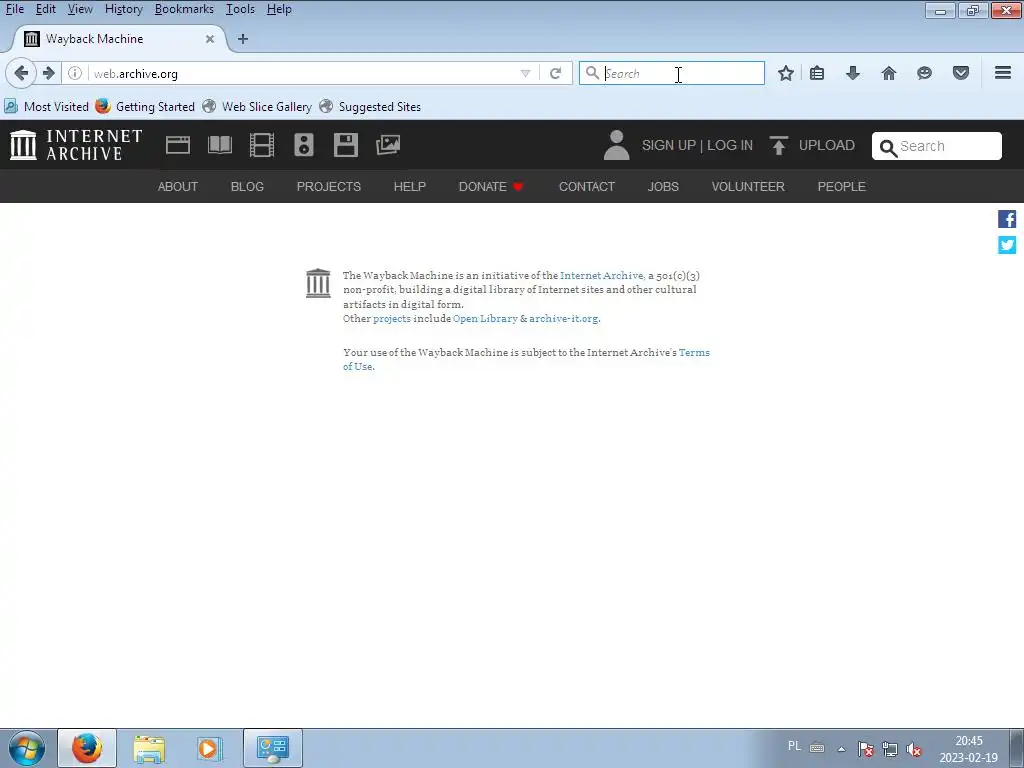1024x768 pixels.
Task: Click the user avatar icon
Action: (616, 145)
